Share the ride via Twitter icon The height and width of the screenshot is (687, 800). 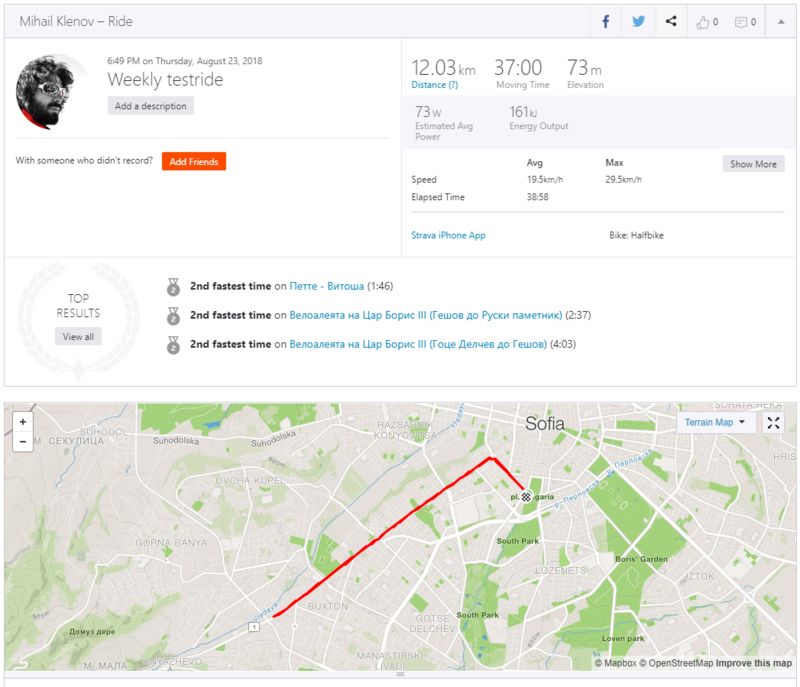pos(638,21)
